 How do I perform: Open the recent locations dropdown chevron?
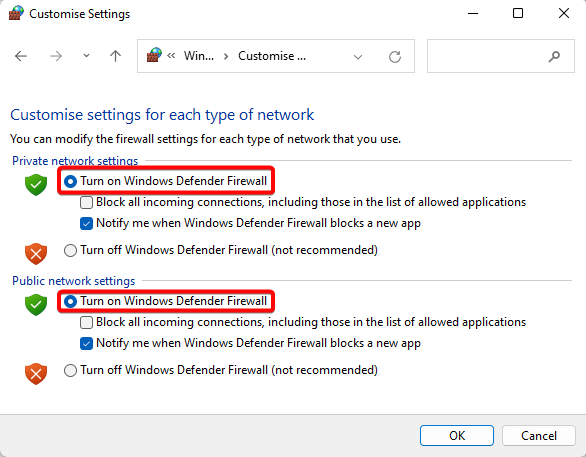tap(86, 56)
